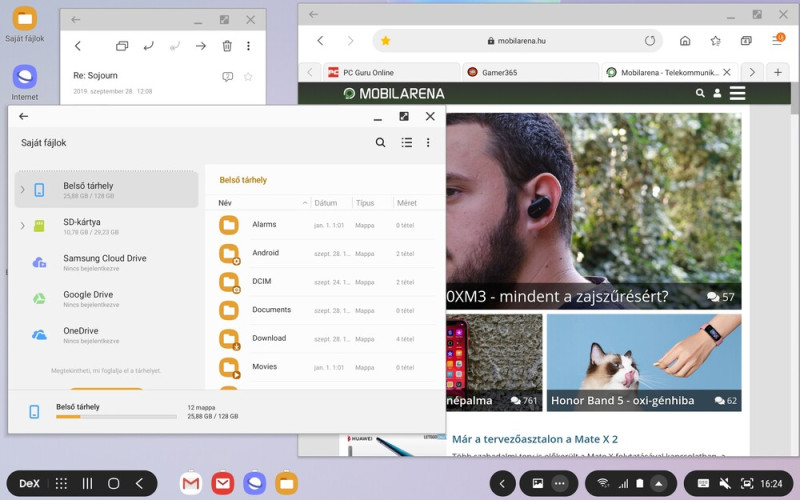800x500 pixels.
Task: Click reply arrow in email window
Action: [148, 46]
